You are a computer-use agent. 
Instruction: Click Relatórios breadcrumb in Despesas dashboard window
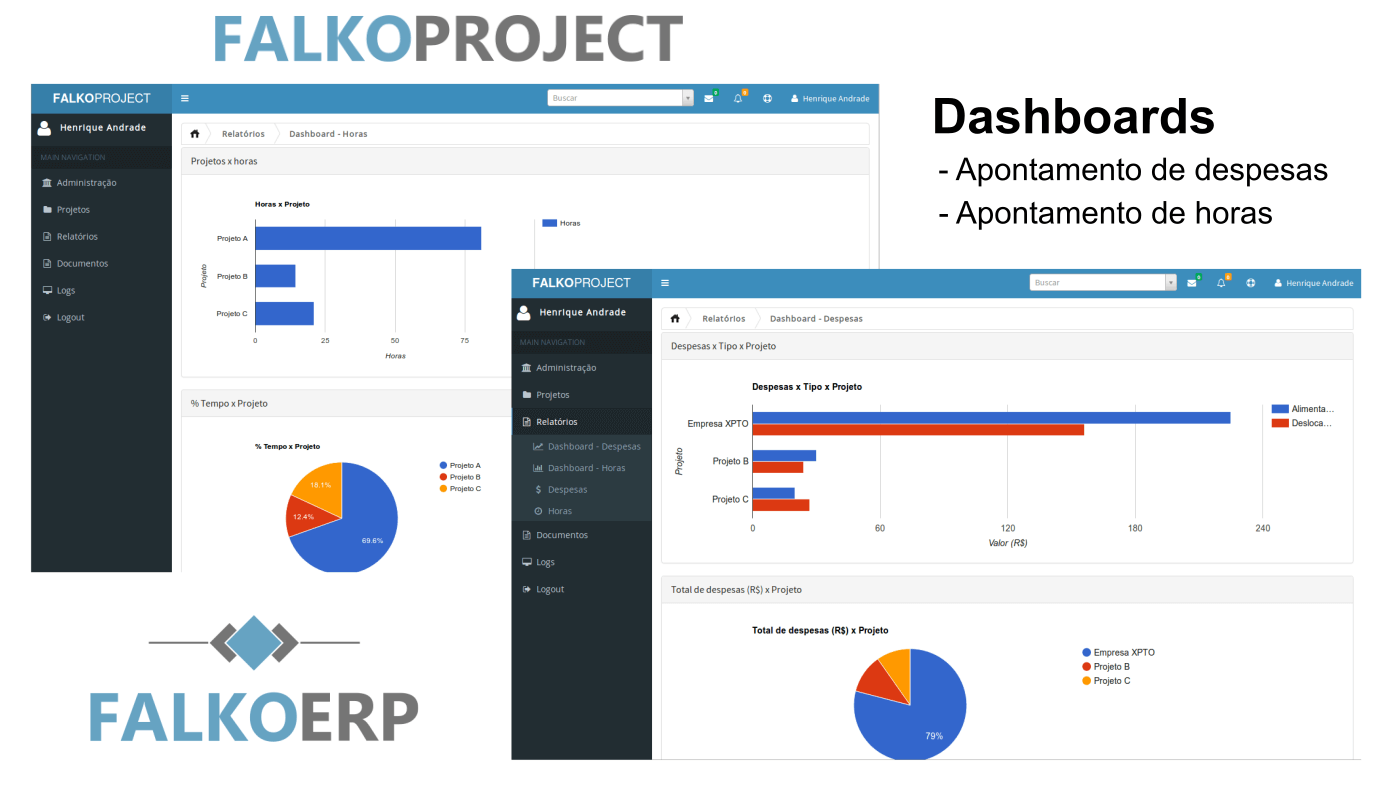(x=724, y=318)
